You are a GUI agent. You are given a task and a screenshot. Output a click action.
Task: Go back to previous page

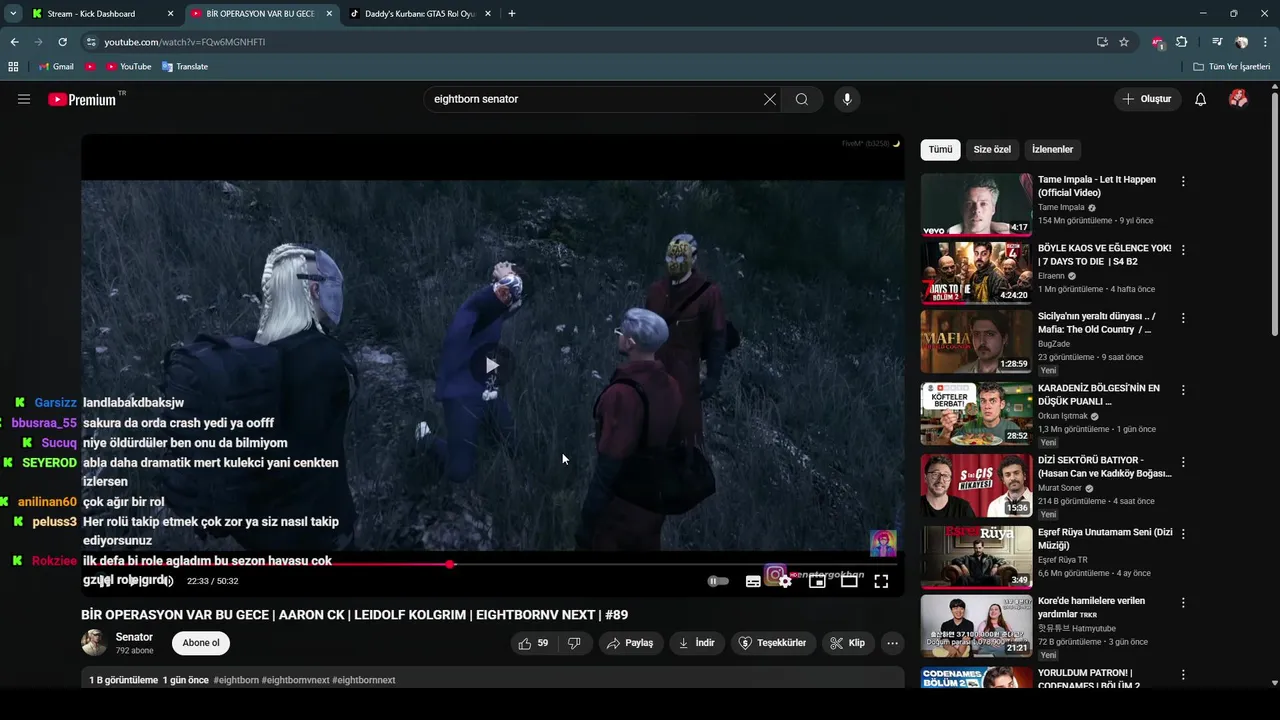pos(14,42)
